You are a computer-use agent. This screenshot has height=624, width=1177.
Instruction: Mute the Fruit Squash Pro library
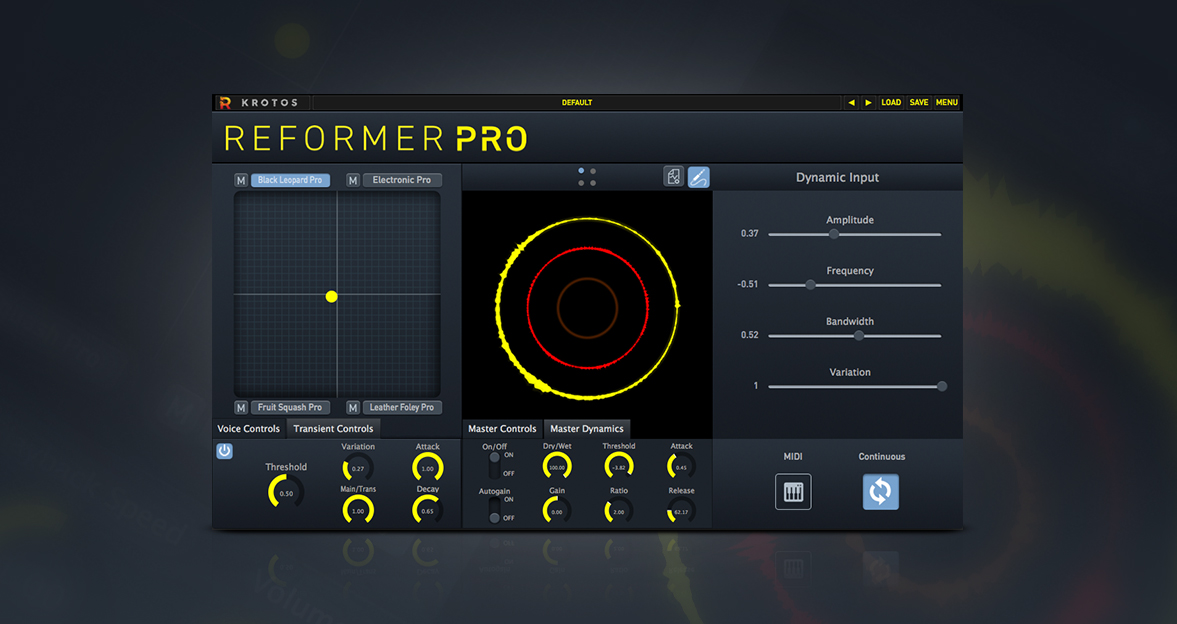coord(241,408)
